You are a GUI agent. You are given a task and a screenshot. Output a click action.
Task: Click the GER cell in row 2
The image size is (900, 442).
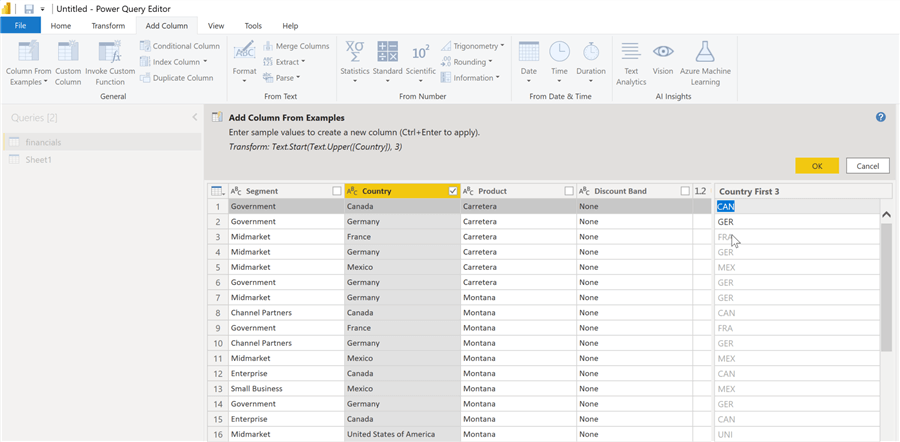(x=726, y=222)
